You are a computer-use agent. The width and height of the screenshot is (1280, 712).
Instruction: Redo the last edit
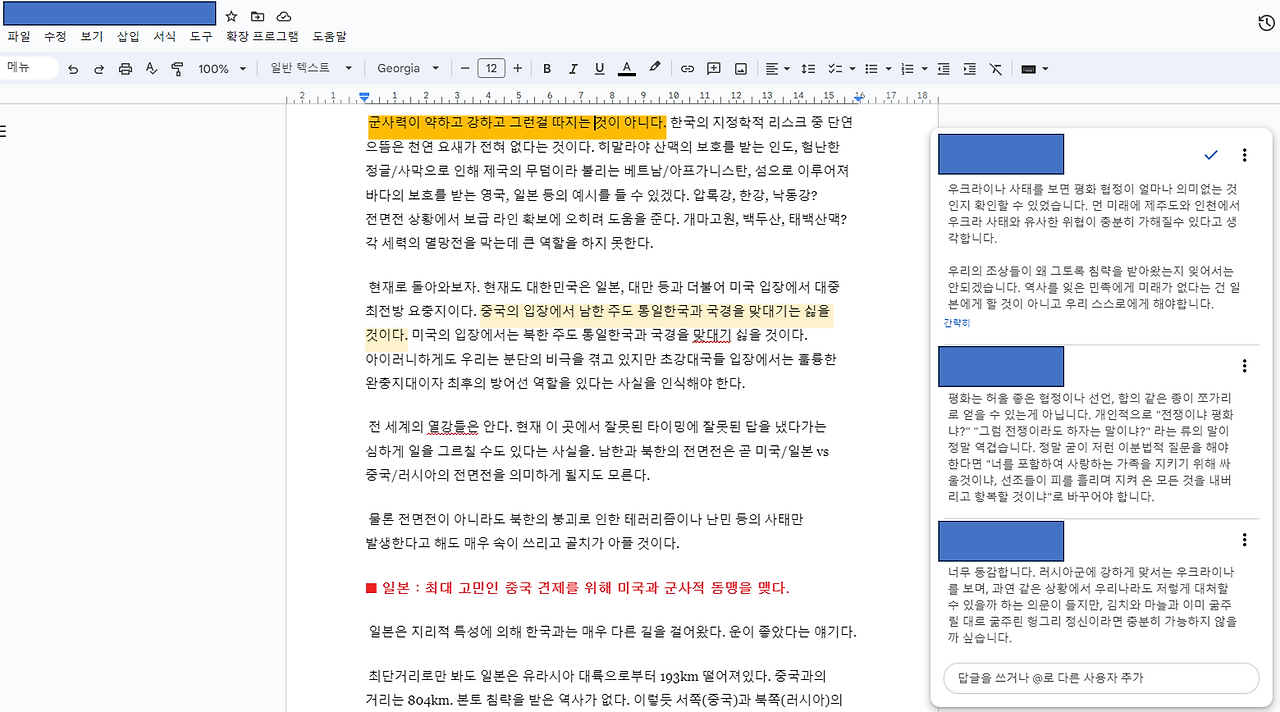pyautogui.click(x=99, y=69)
